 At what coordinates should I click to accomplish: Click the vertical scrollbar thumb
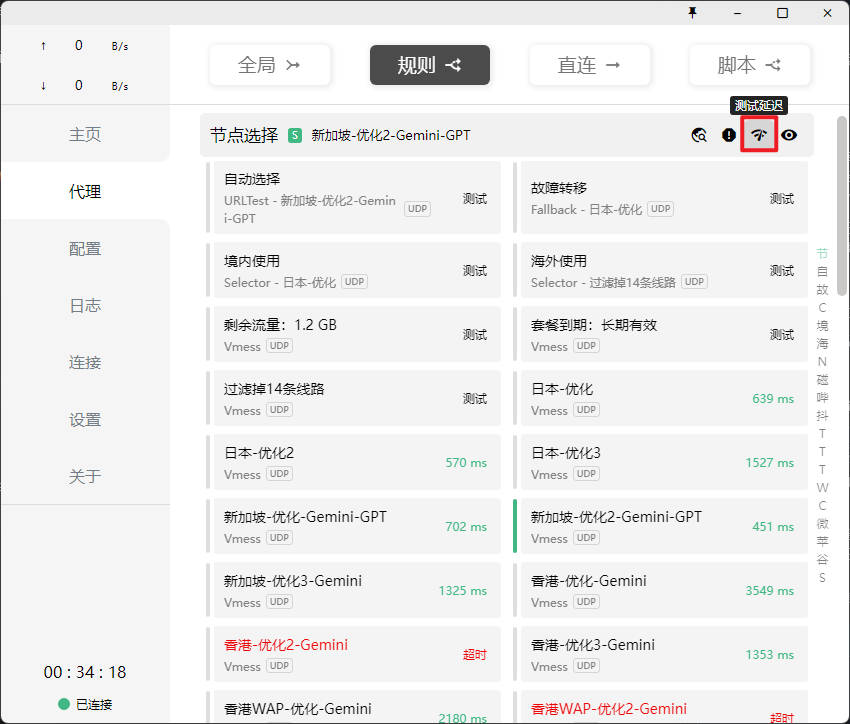(x=842, y=206)
